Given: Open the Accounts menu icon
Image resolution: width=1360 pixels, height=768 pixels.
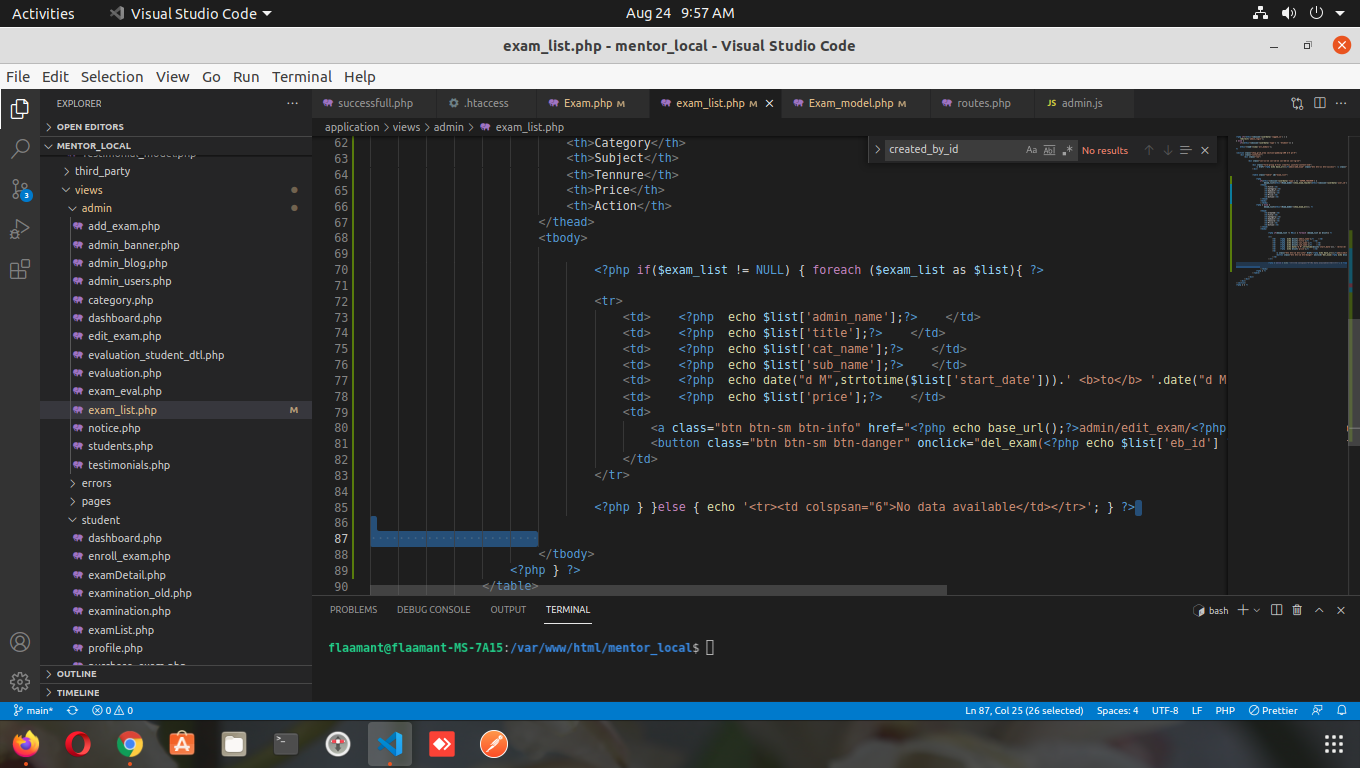Looking at the screenshot, I should [20, 642].
